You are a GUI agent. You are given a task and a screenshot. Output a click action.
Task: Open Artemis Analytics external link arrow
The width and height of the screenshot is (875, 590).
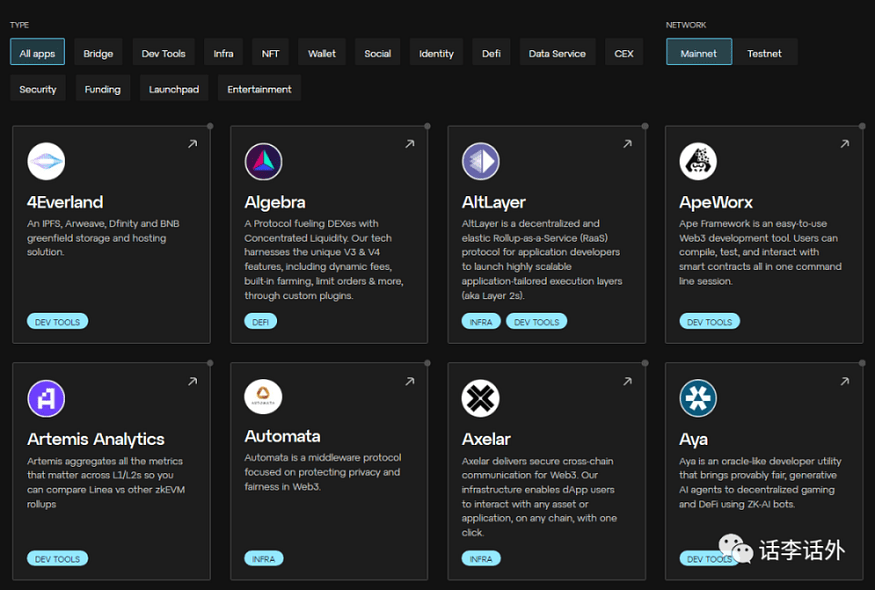tap(193, 381)
